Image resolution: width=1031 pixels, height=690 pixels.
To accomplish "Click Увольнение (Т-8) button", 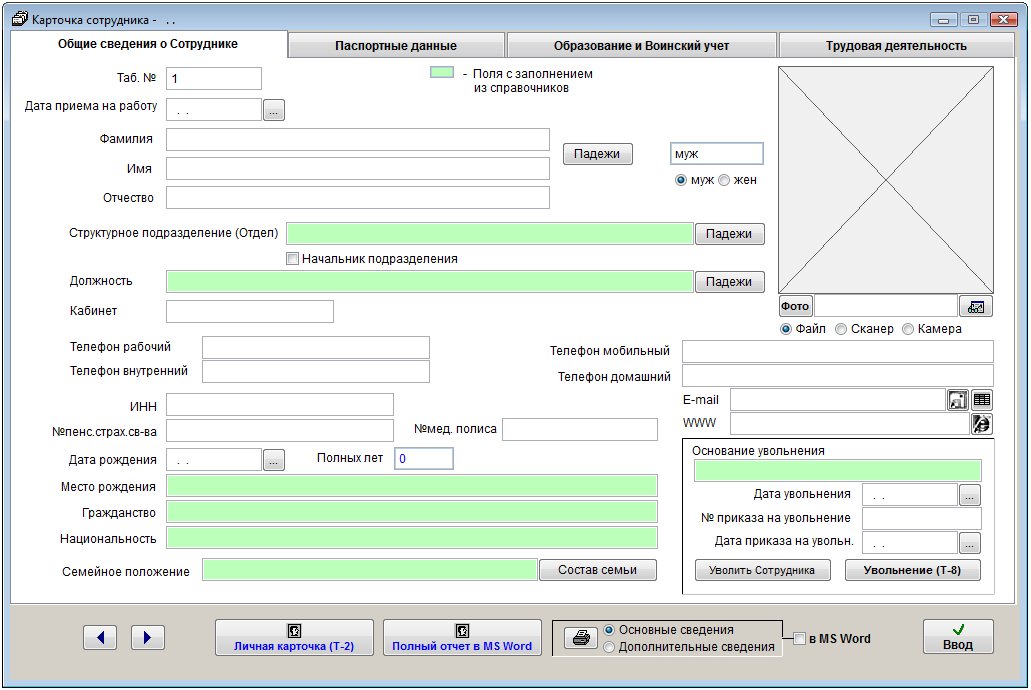I will tap(913, 570).
